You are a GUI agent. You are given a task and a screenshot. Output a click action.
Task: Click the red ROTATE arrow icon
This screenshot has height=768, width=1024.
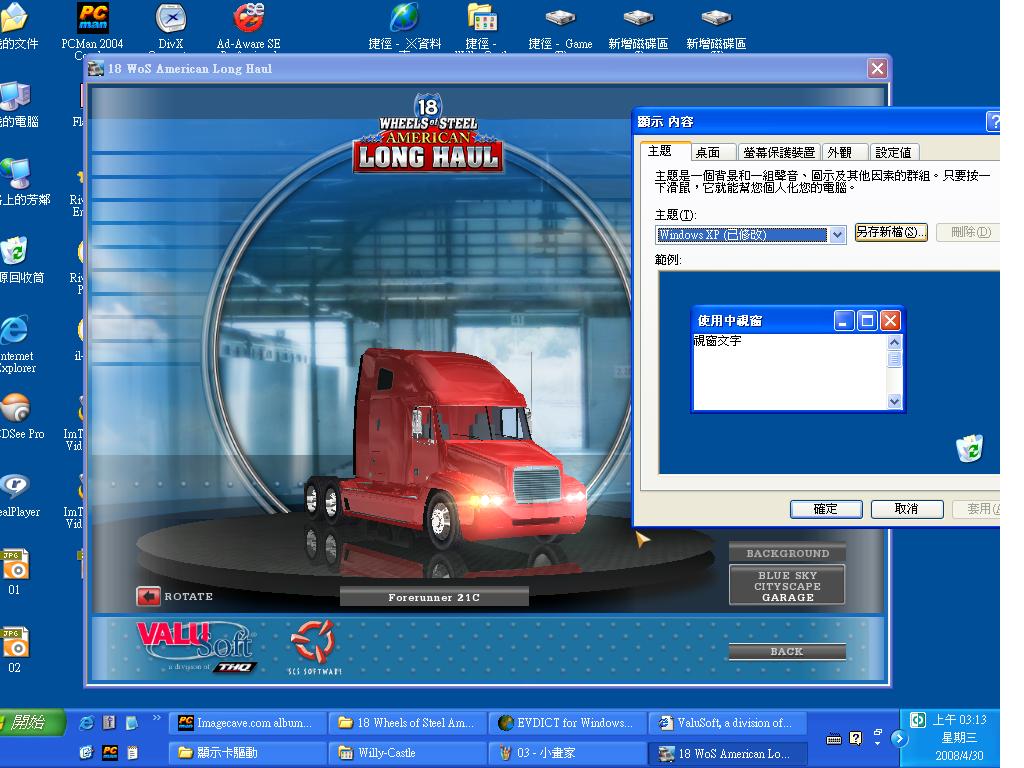click(149, 597)
